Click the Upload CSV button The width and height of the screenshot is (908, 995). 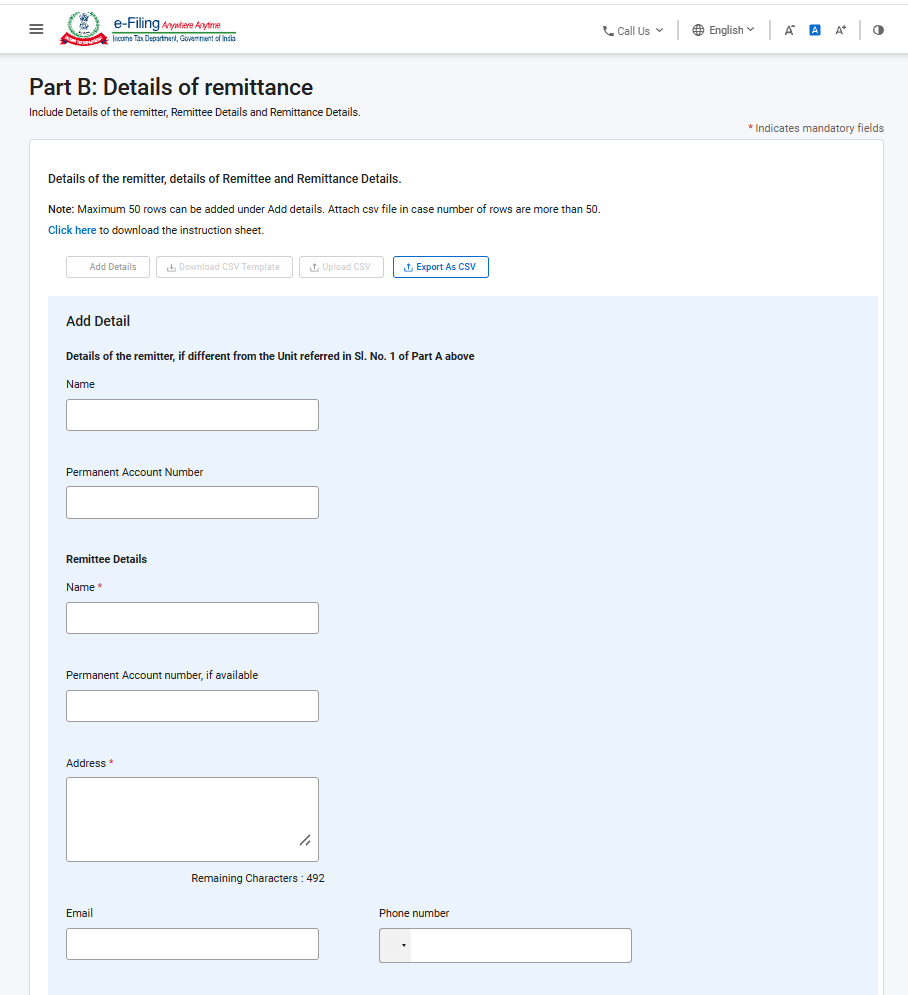(x=341, y=267)
